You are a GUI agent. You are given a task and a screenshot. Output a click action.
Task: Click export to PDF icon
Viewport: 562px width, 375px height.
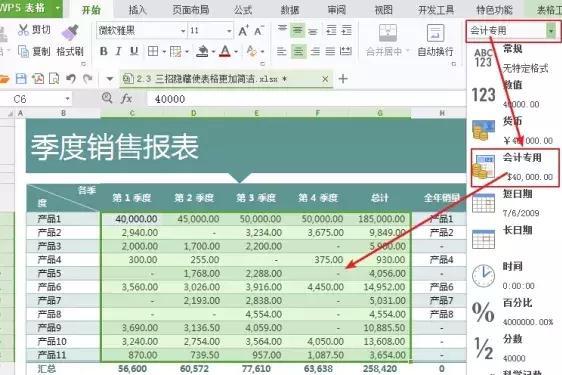[38, 79]
